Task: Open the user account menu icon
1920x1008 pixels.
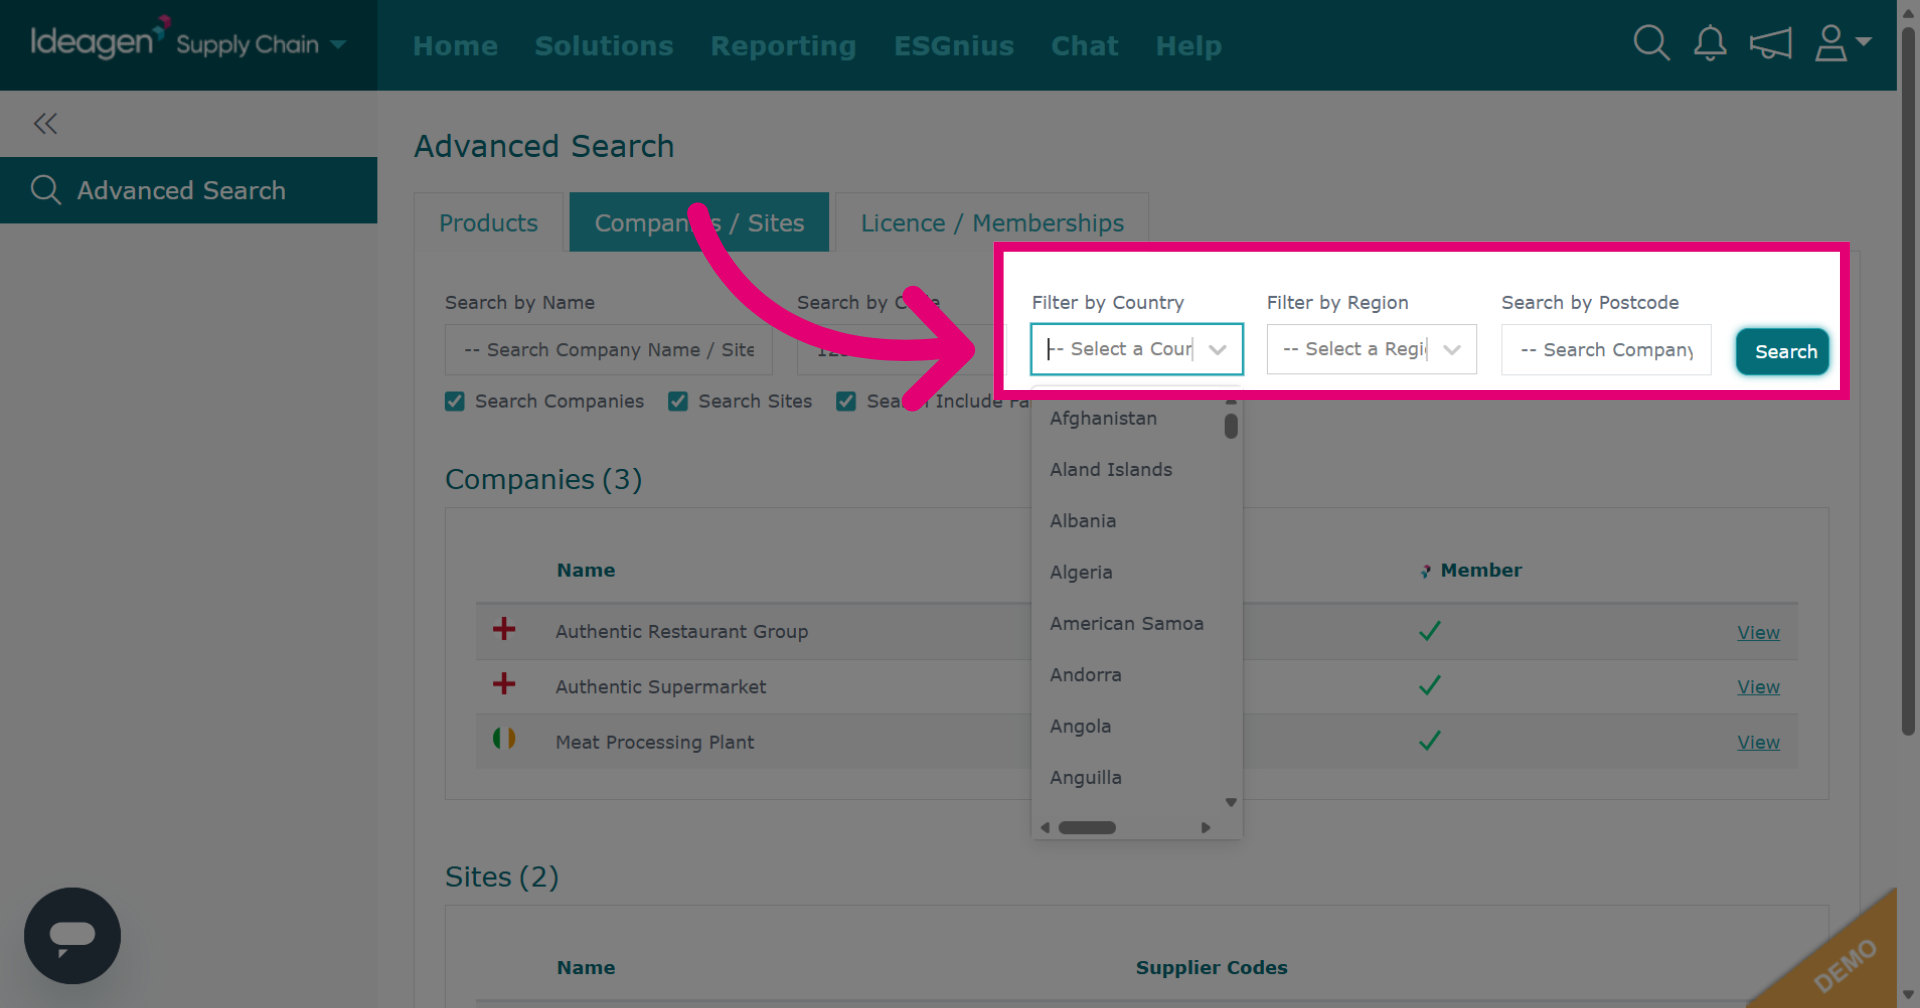Action: click(x=1843, y=43)
